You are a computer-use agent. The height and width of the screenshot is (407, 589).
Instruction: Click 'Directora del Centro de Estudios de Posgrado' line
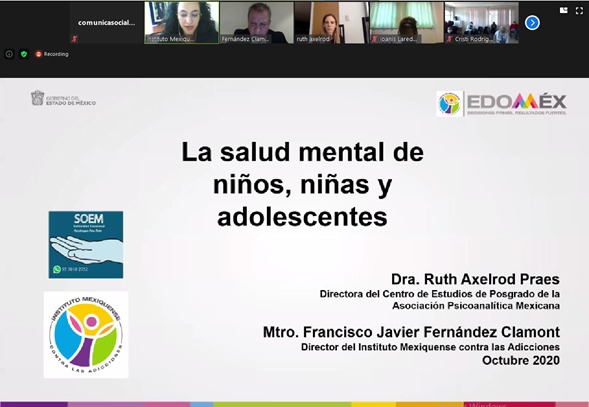pyautogui.click(x=440, y=294)
